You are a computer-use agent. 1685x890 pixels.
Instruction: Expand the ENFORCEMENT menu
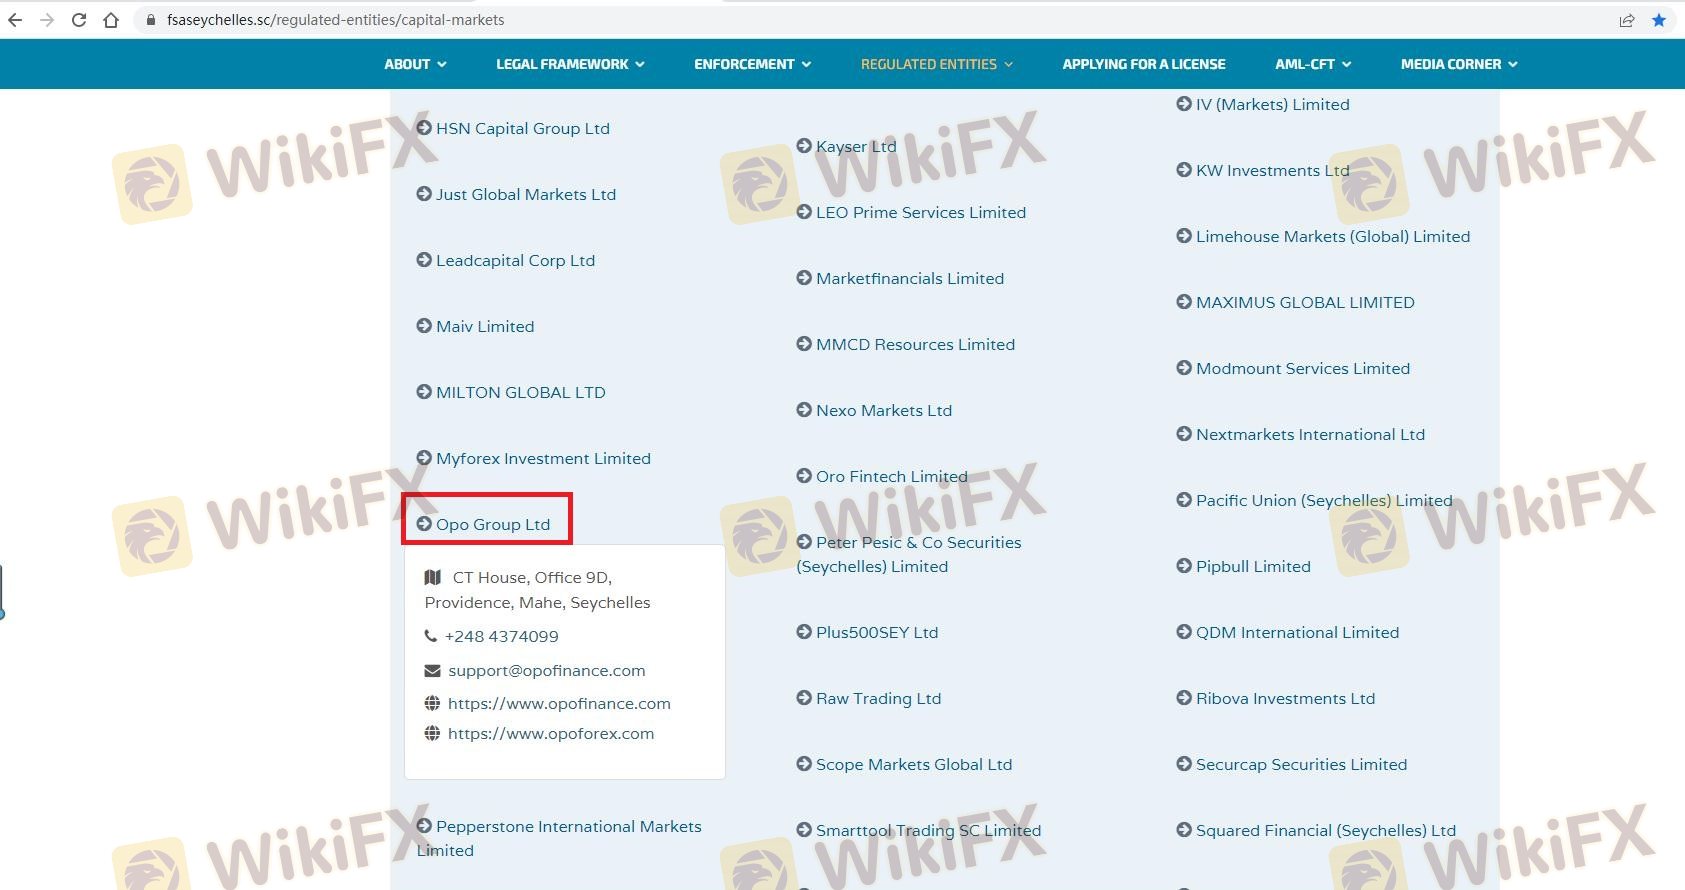tap(753, 64)
